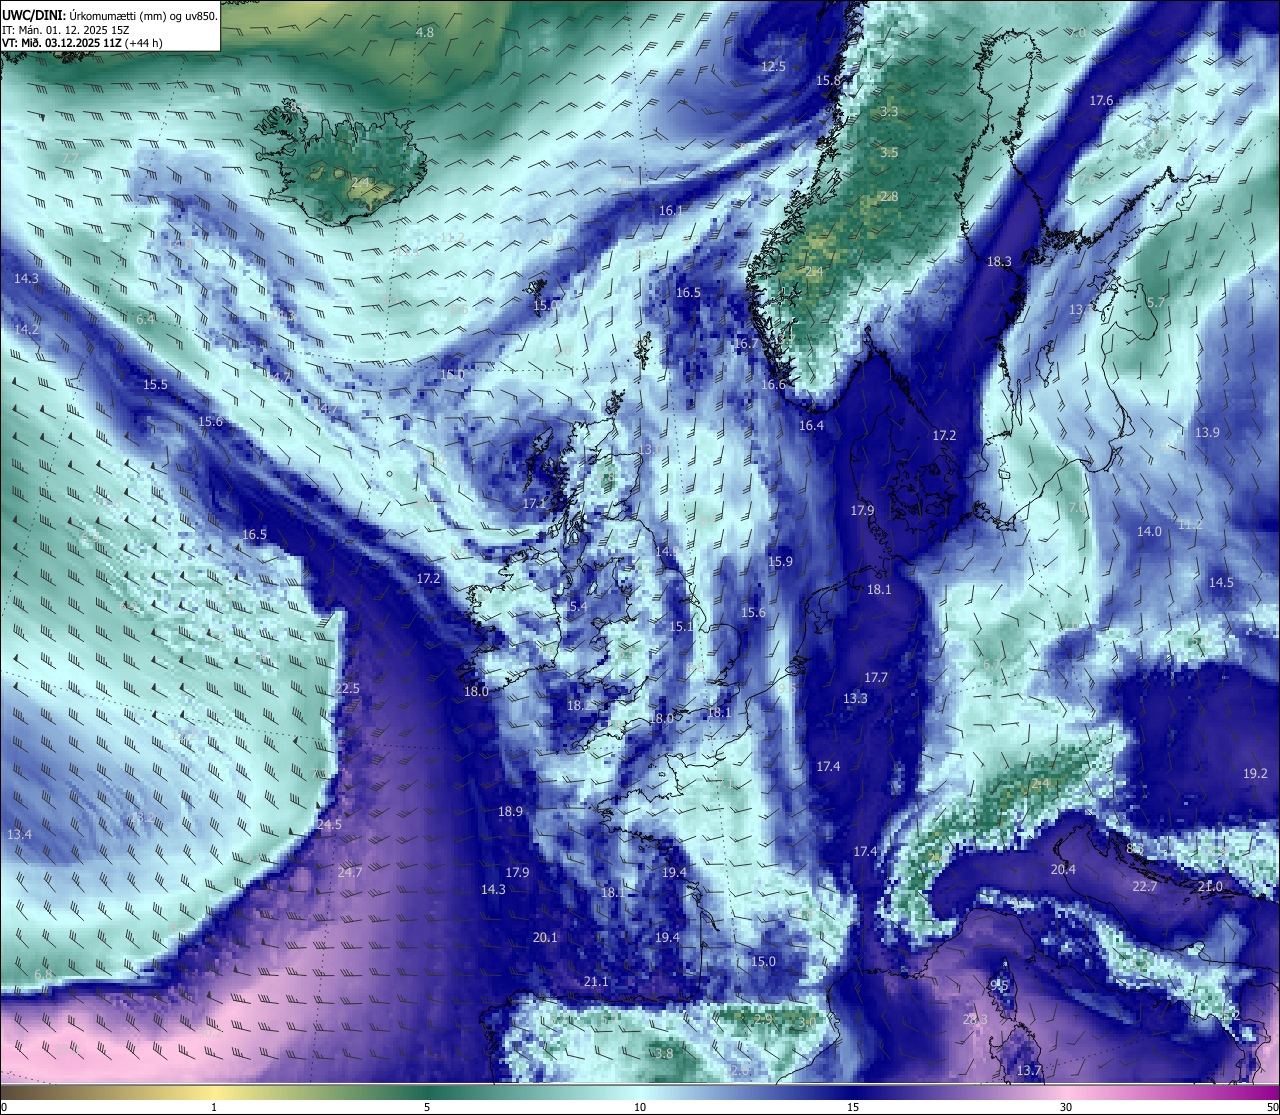Click the 18.9 value west of Brittany
This screenshot has width=1280, height=1115.
click(511, 812)
